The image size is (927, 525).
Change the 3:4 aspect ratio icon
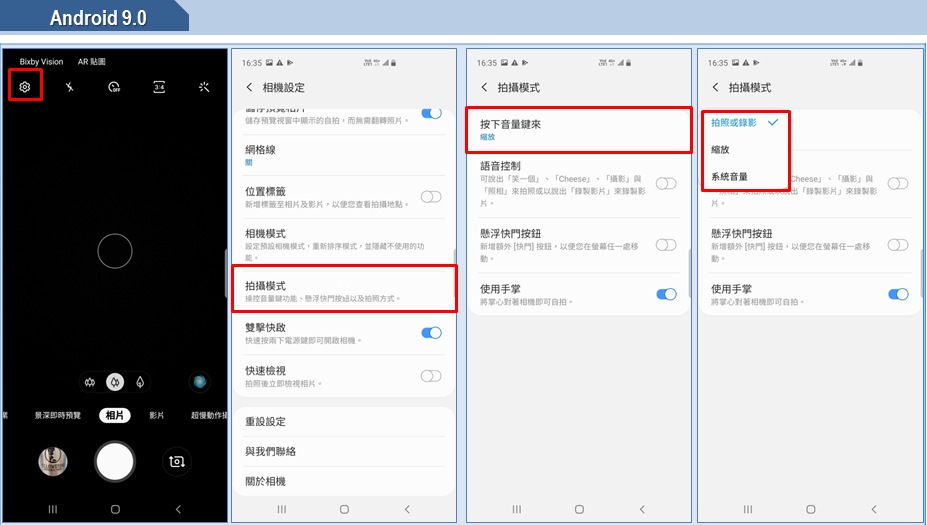coord(159,87)
